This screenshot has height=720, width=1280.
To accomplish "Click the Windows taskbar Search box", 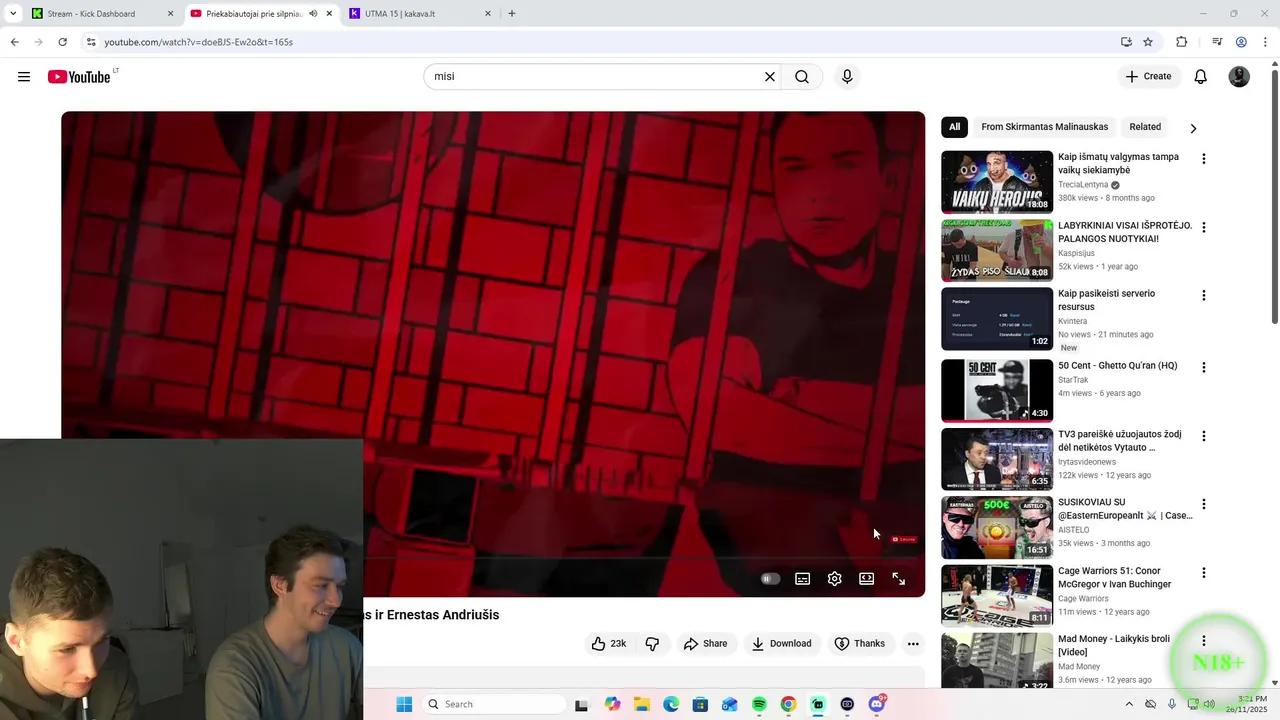I will pos(494,705).
